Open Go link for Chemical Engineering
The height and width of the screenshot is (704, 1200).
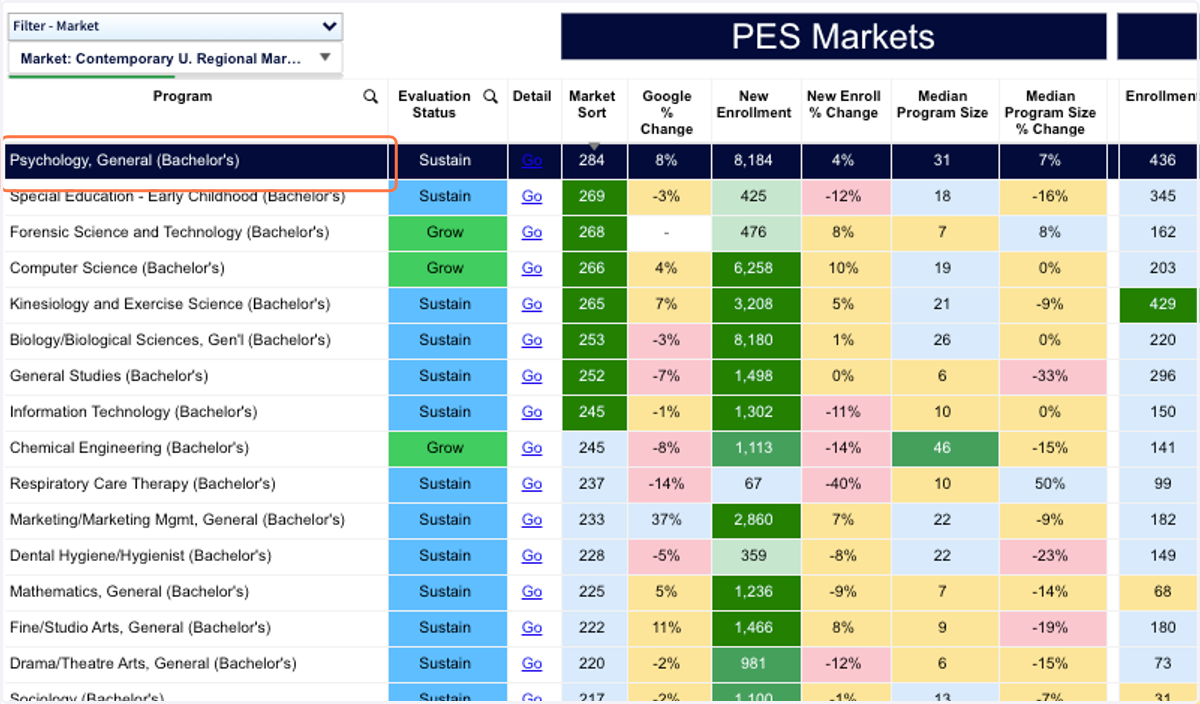click(x=532, y=448)
